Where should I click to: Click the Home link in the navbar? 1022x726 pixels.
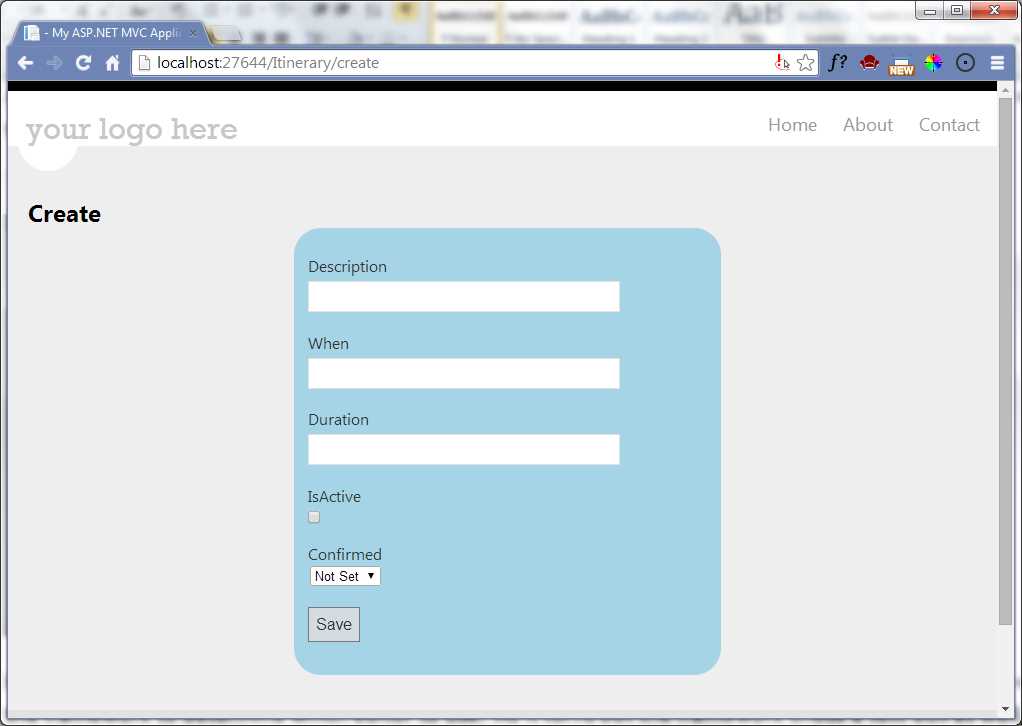792,124
